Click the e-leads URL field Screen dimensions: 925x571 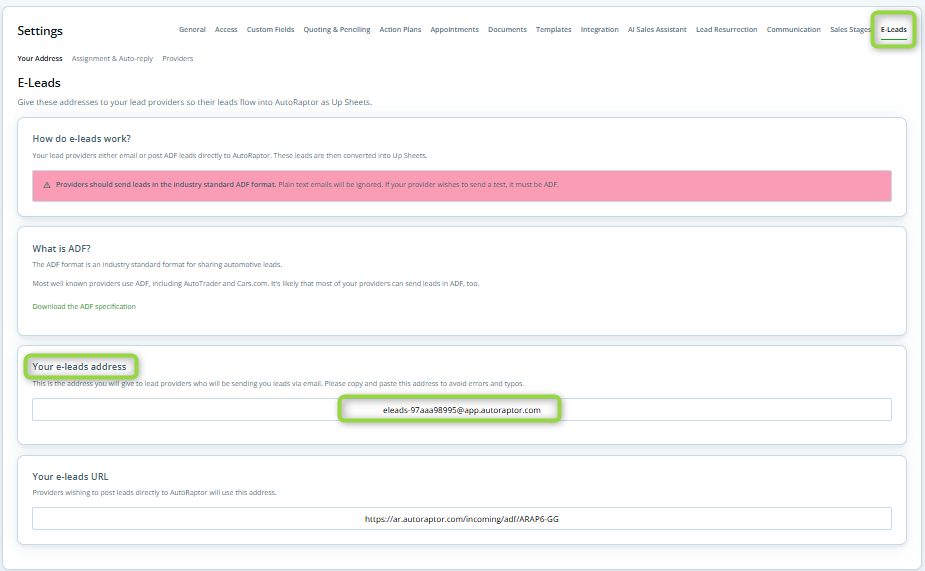coord(461,519)
